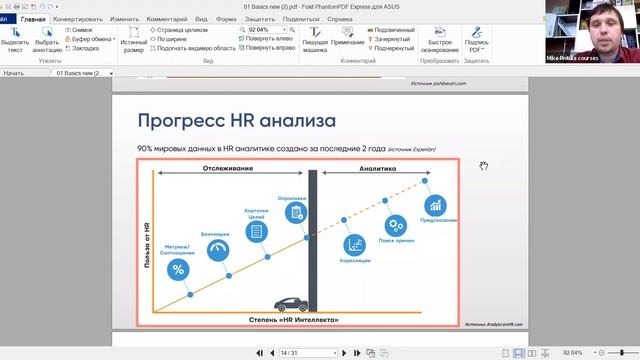Switch to the Конвертировать ribbon tab
This screenshot has height=360, width=640.
coord(78,19)
